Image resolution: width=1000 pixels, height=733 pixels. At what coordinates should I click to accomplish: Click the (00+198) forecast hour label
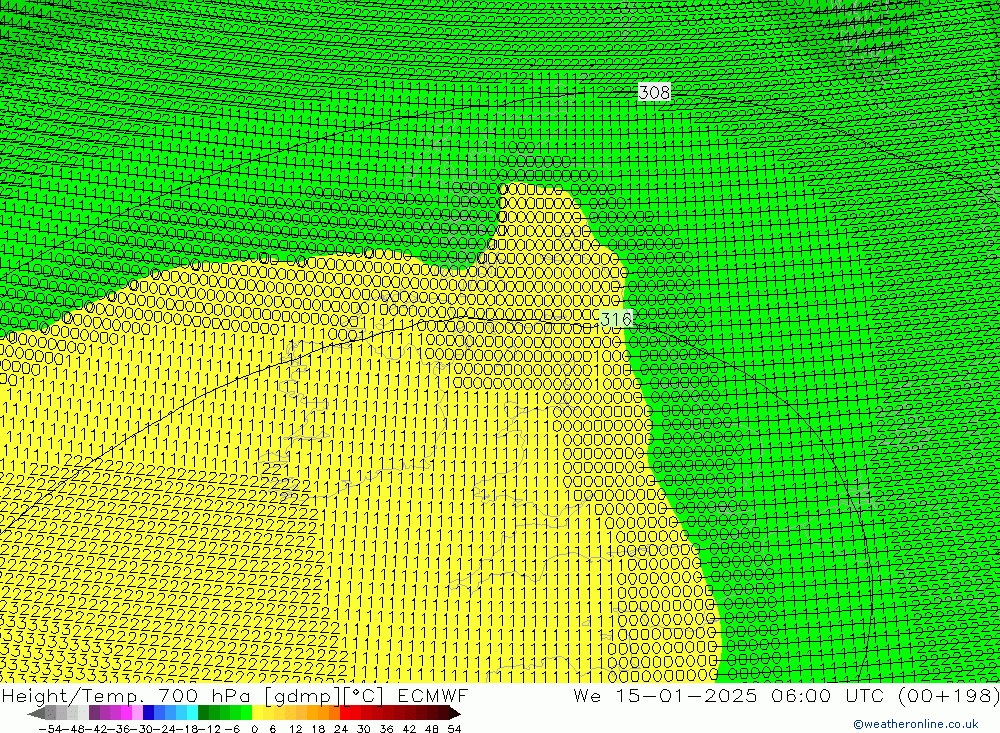(x=948, y=695)
